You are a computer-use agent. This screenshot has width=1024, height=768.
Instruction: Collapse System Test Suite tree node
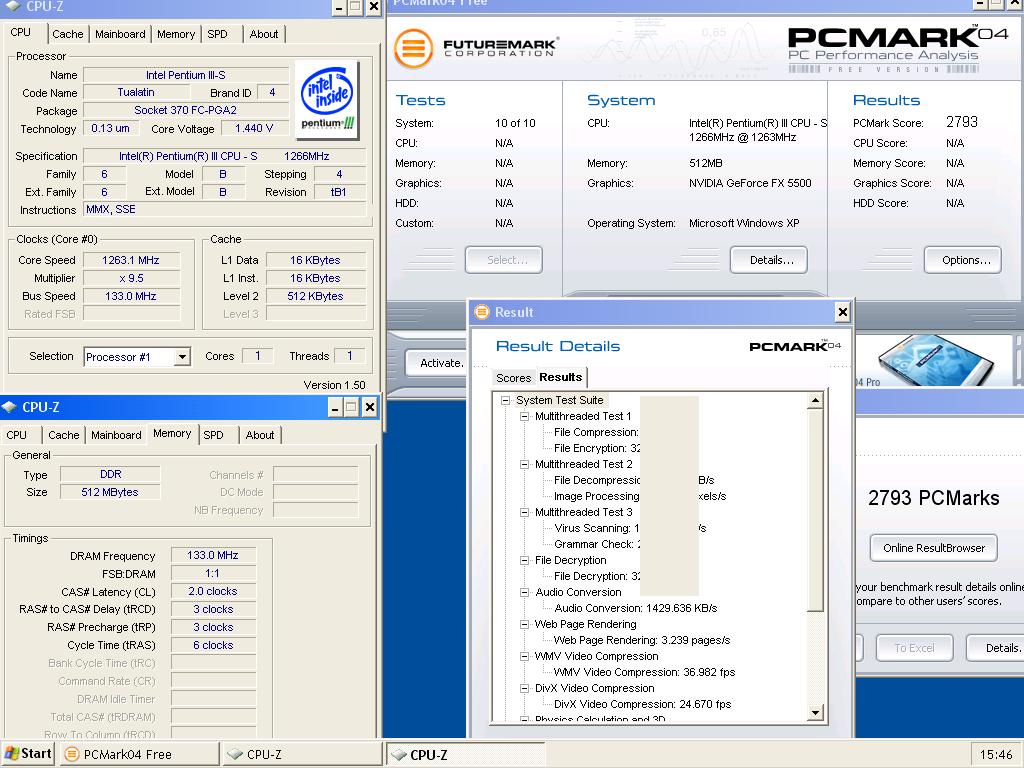point(505,400)
